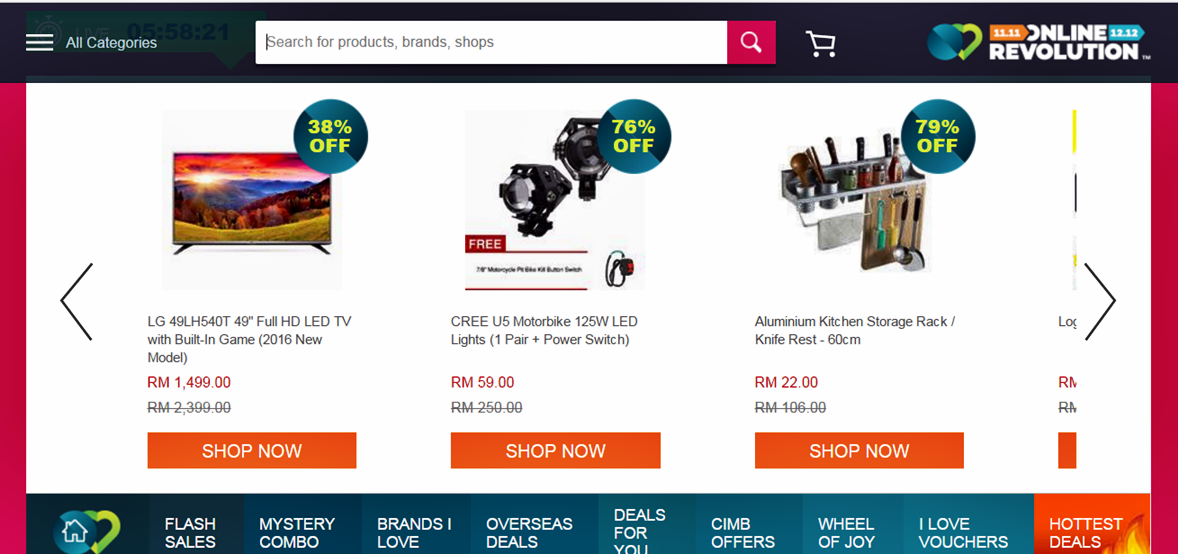Click the 38% OFF badge on LG TV
This screenshot has height=554, width=1178.
click(331, 137)
